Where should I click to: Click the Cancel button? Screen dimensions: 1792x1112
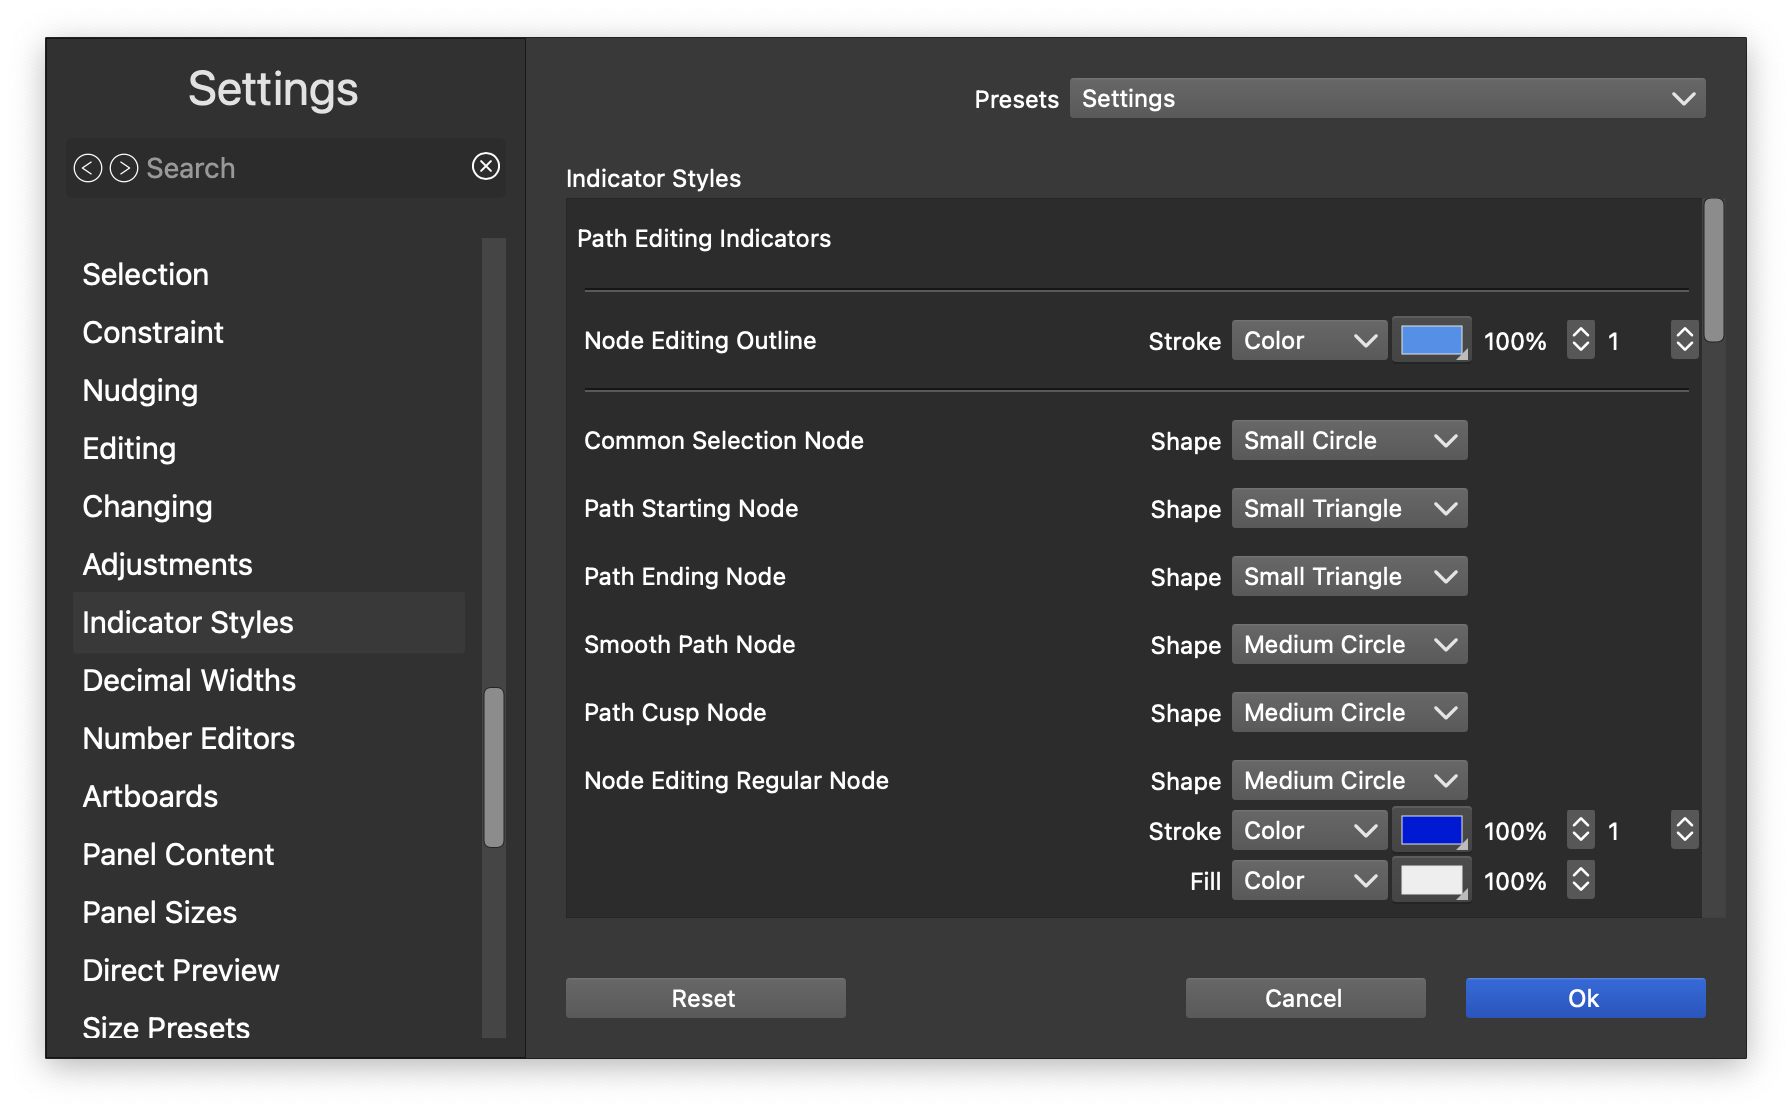(1305, 998)
